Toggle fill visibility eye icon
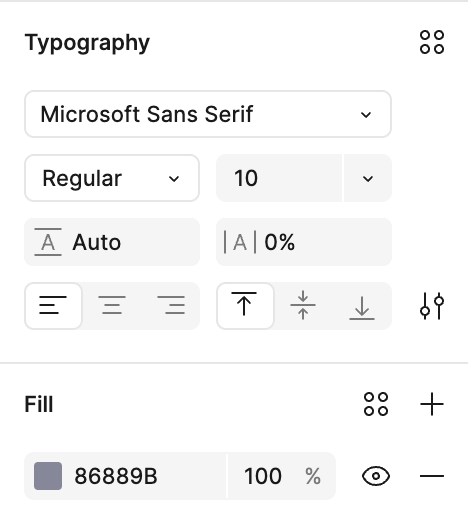Screen dimensions: 468x514 (x=376, y=476)
